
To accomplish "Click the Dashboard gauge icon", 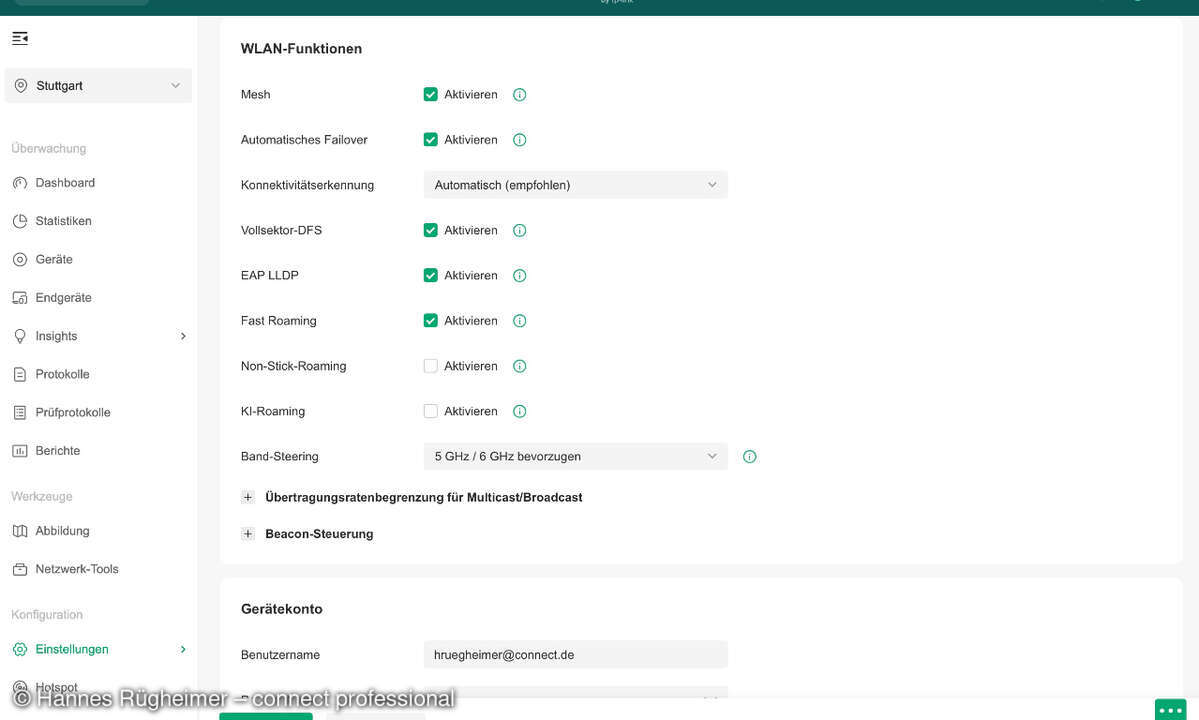I will pos(20,183).
